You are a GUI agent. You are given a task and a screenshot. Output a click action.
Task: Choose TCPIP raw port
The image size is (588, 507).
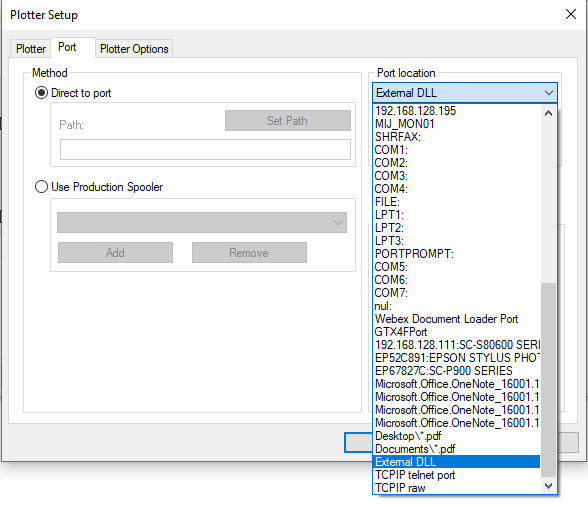point(456,488)
